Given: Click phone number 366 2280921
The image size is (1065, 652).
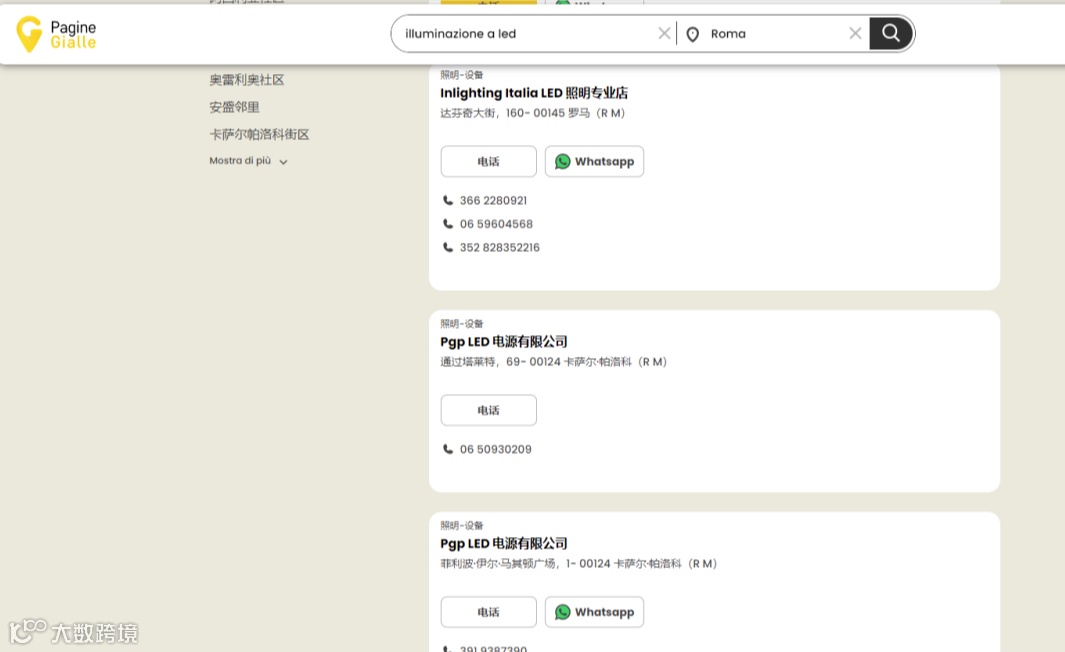Looking at the screenshot, I should [x=493, y=200].
